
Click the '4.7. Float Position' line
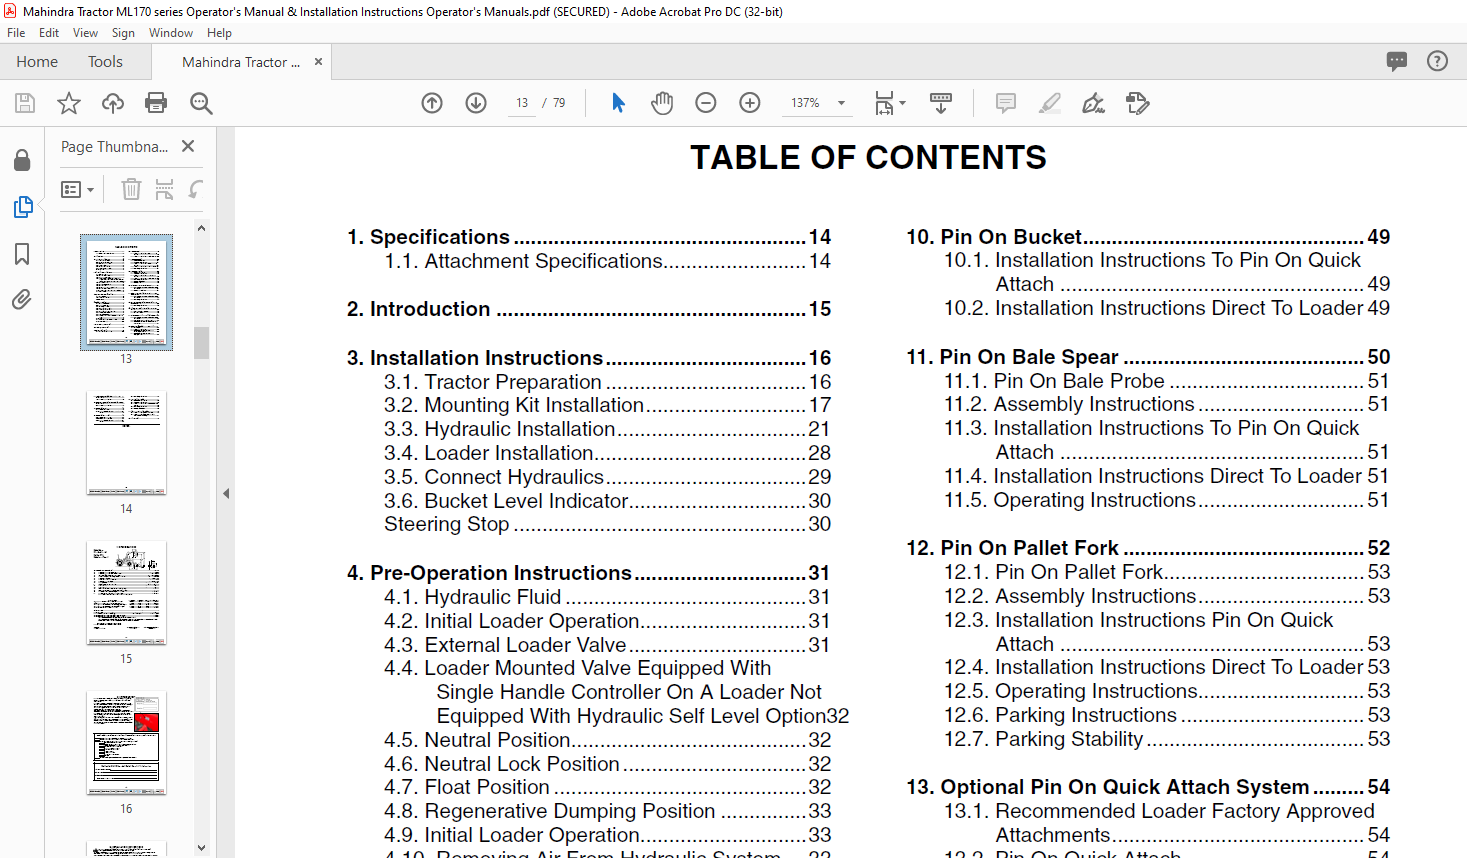click(x=607, y=787)
